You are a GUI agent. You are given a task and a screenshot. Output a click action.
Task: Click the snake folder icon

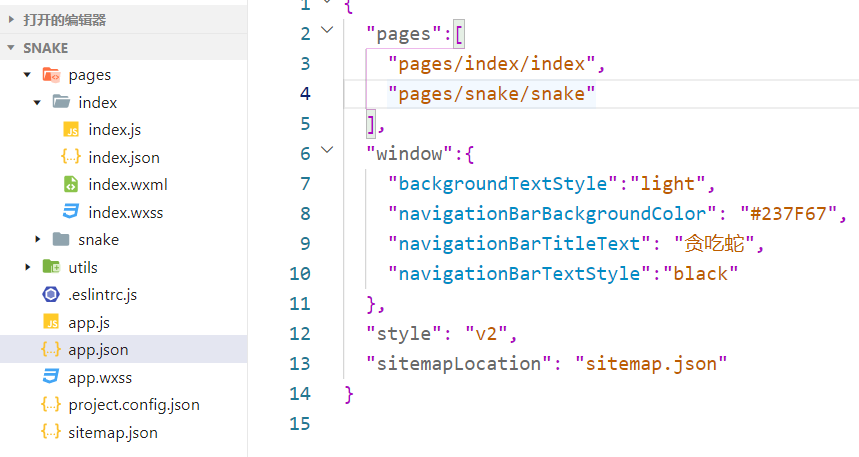61,239
